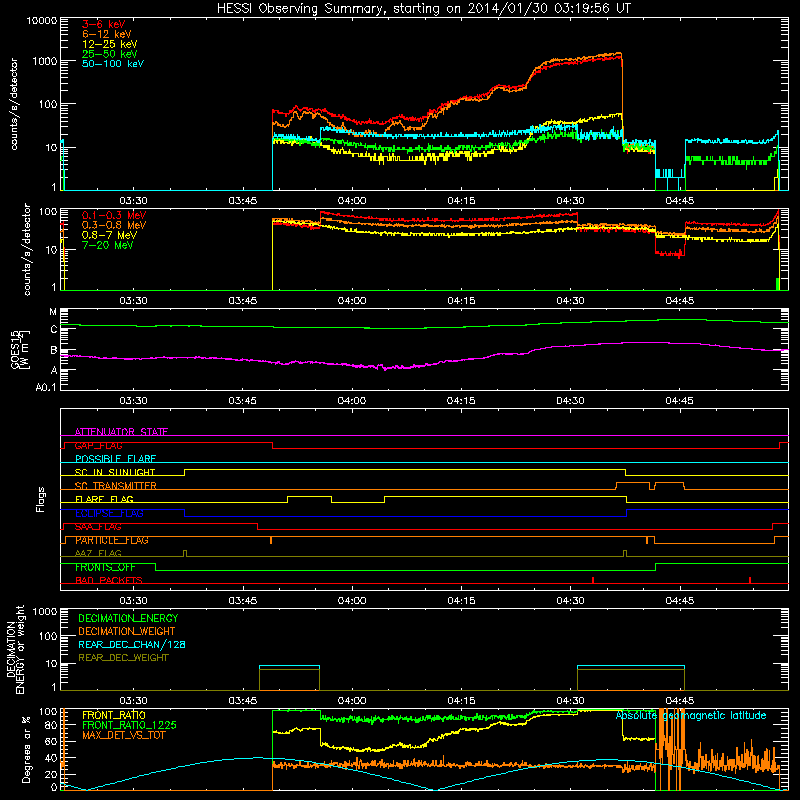The width and height of the screenshot is (800, 800).
Task: Pick the FRONTS_OFF label
Action: 105,567
